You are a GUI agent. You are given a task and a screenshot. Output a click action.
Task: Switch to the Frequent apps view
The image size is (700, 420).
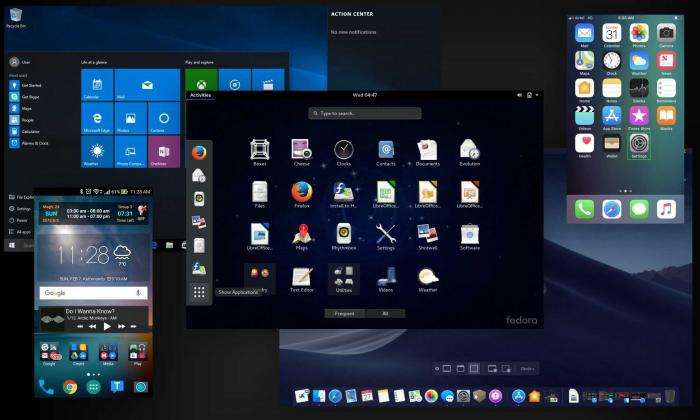pyautogui.click(x=343, y=313)
